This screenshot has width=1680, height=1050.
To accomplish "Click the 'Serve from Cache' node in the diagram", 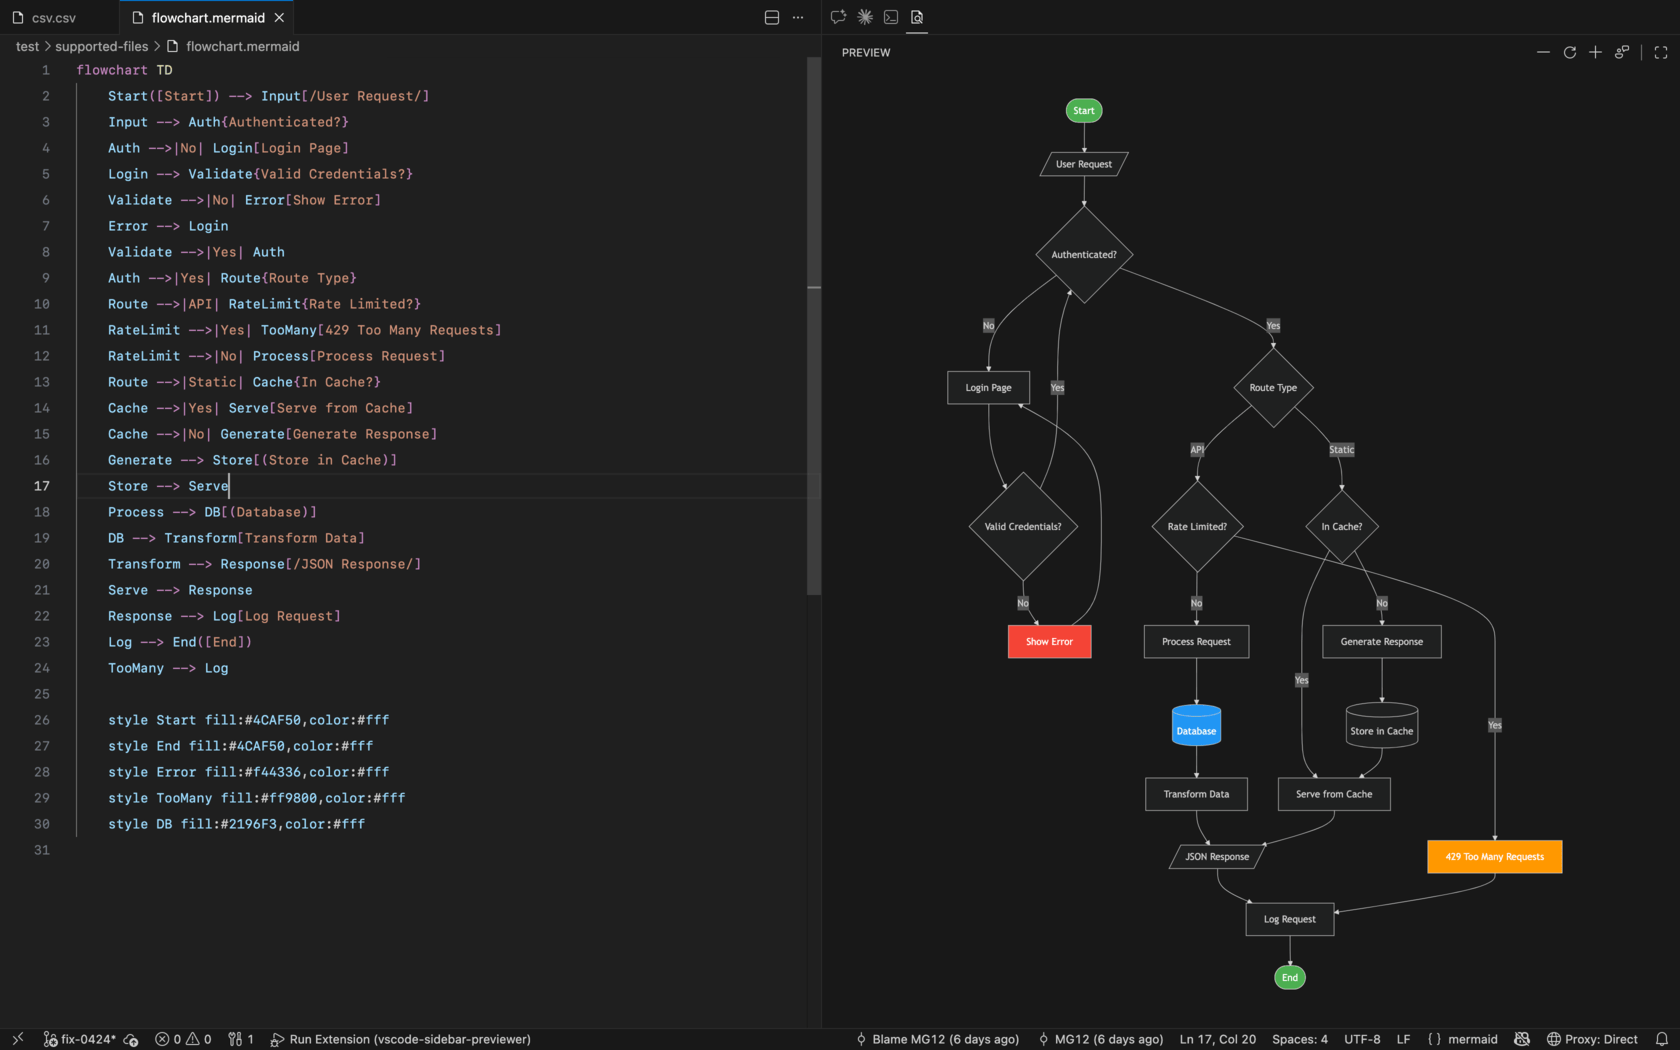I will [1334, 794].
